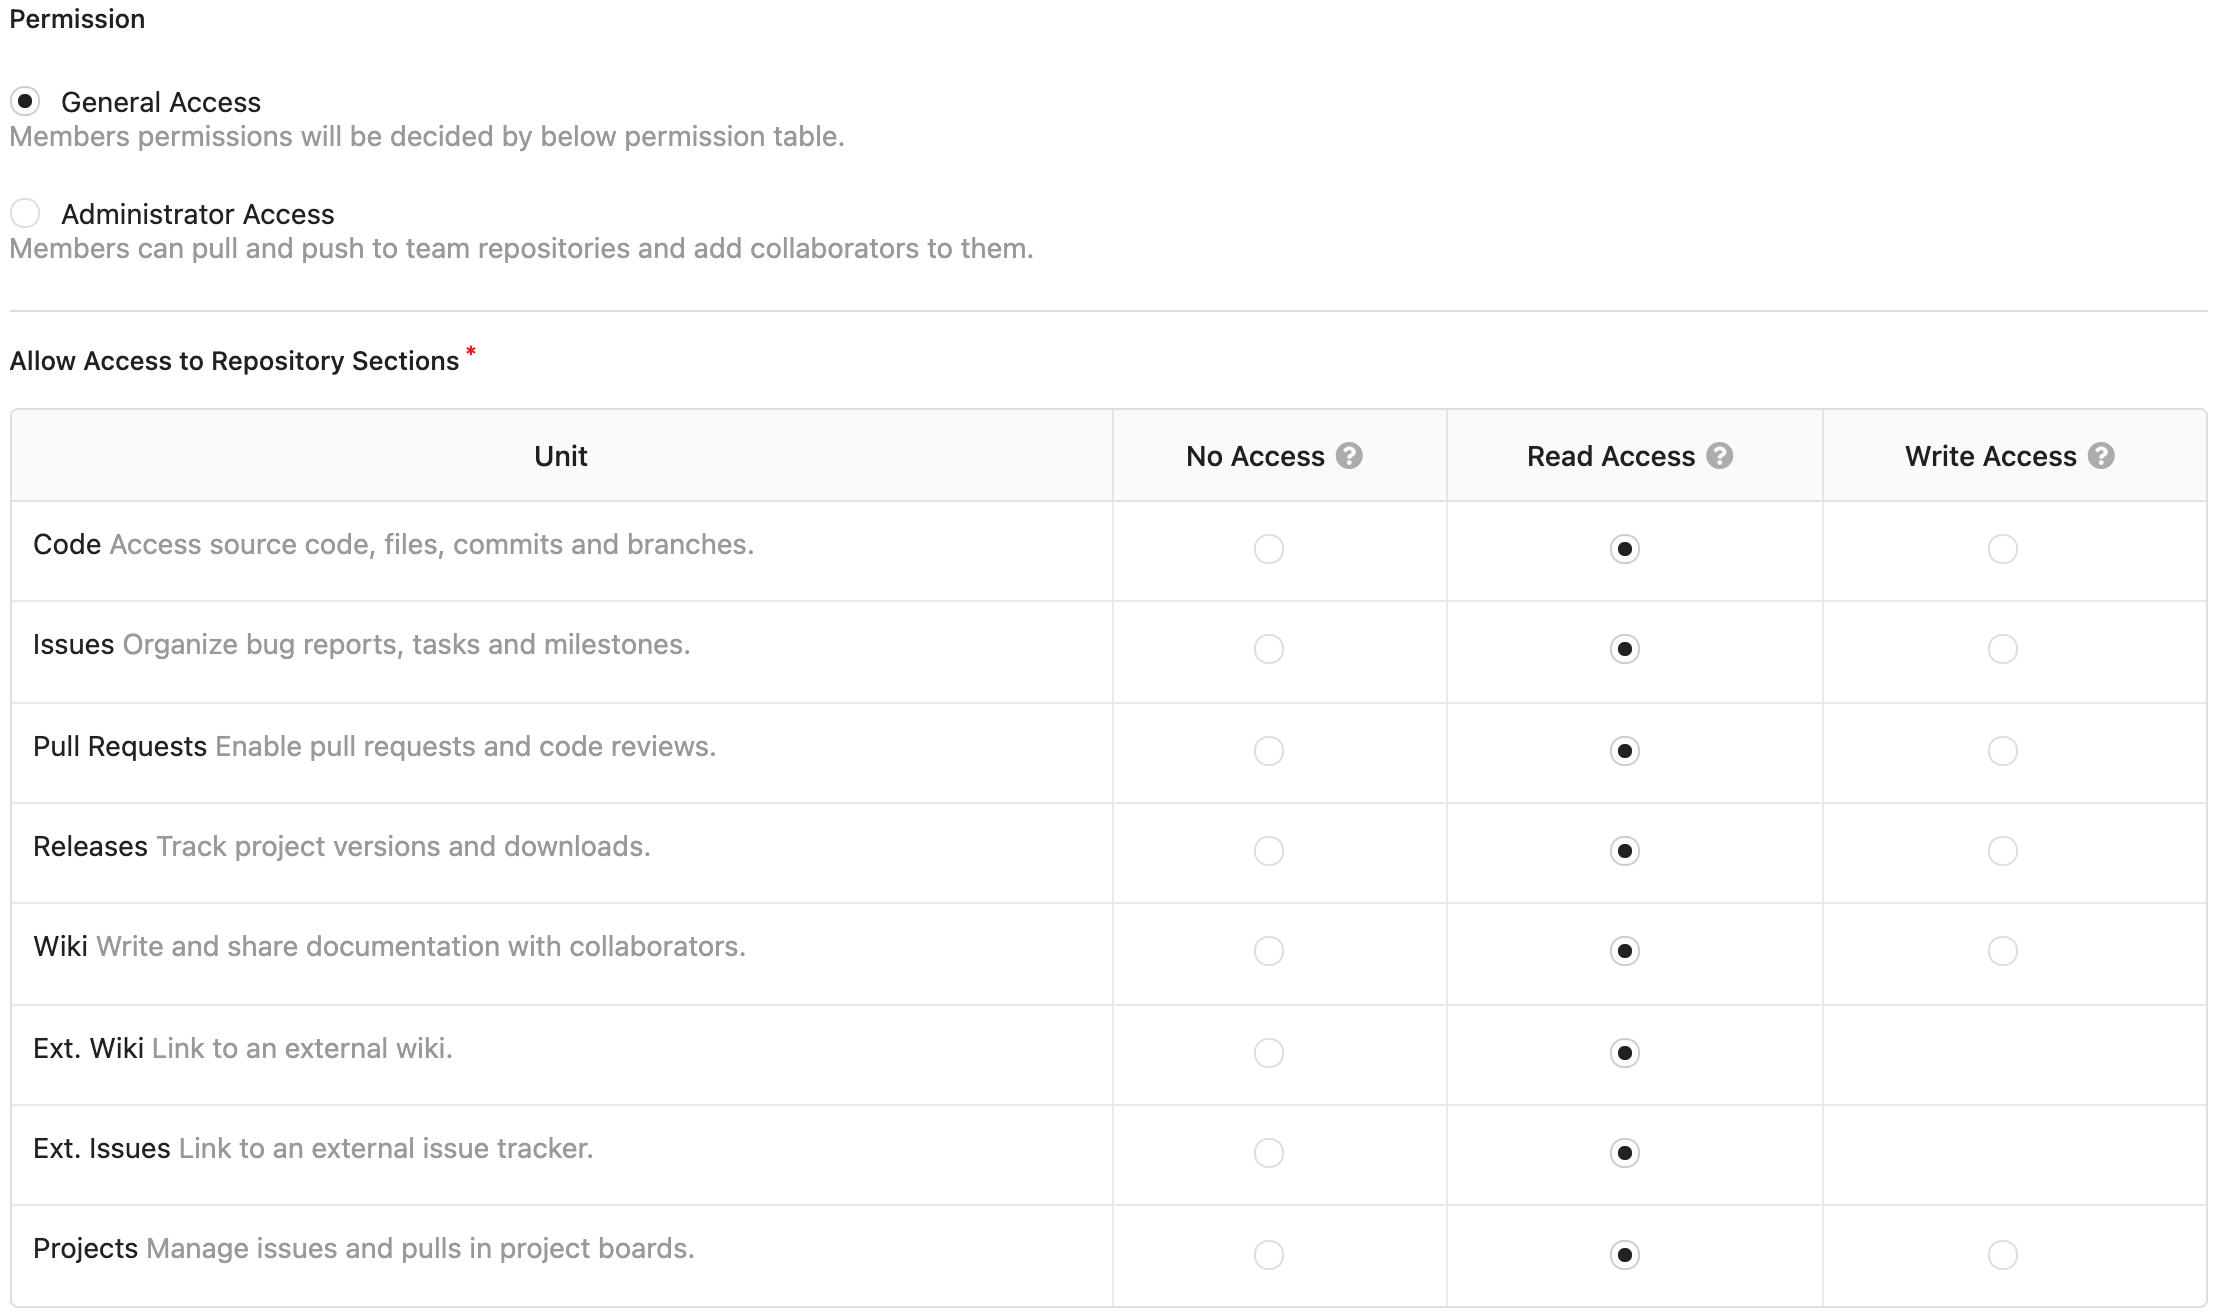Set Projects to No Access
The image size is (2218, 1316).
[1269, 1255]
